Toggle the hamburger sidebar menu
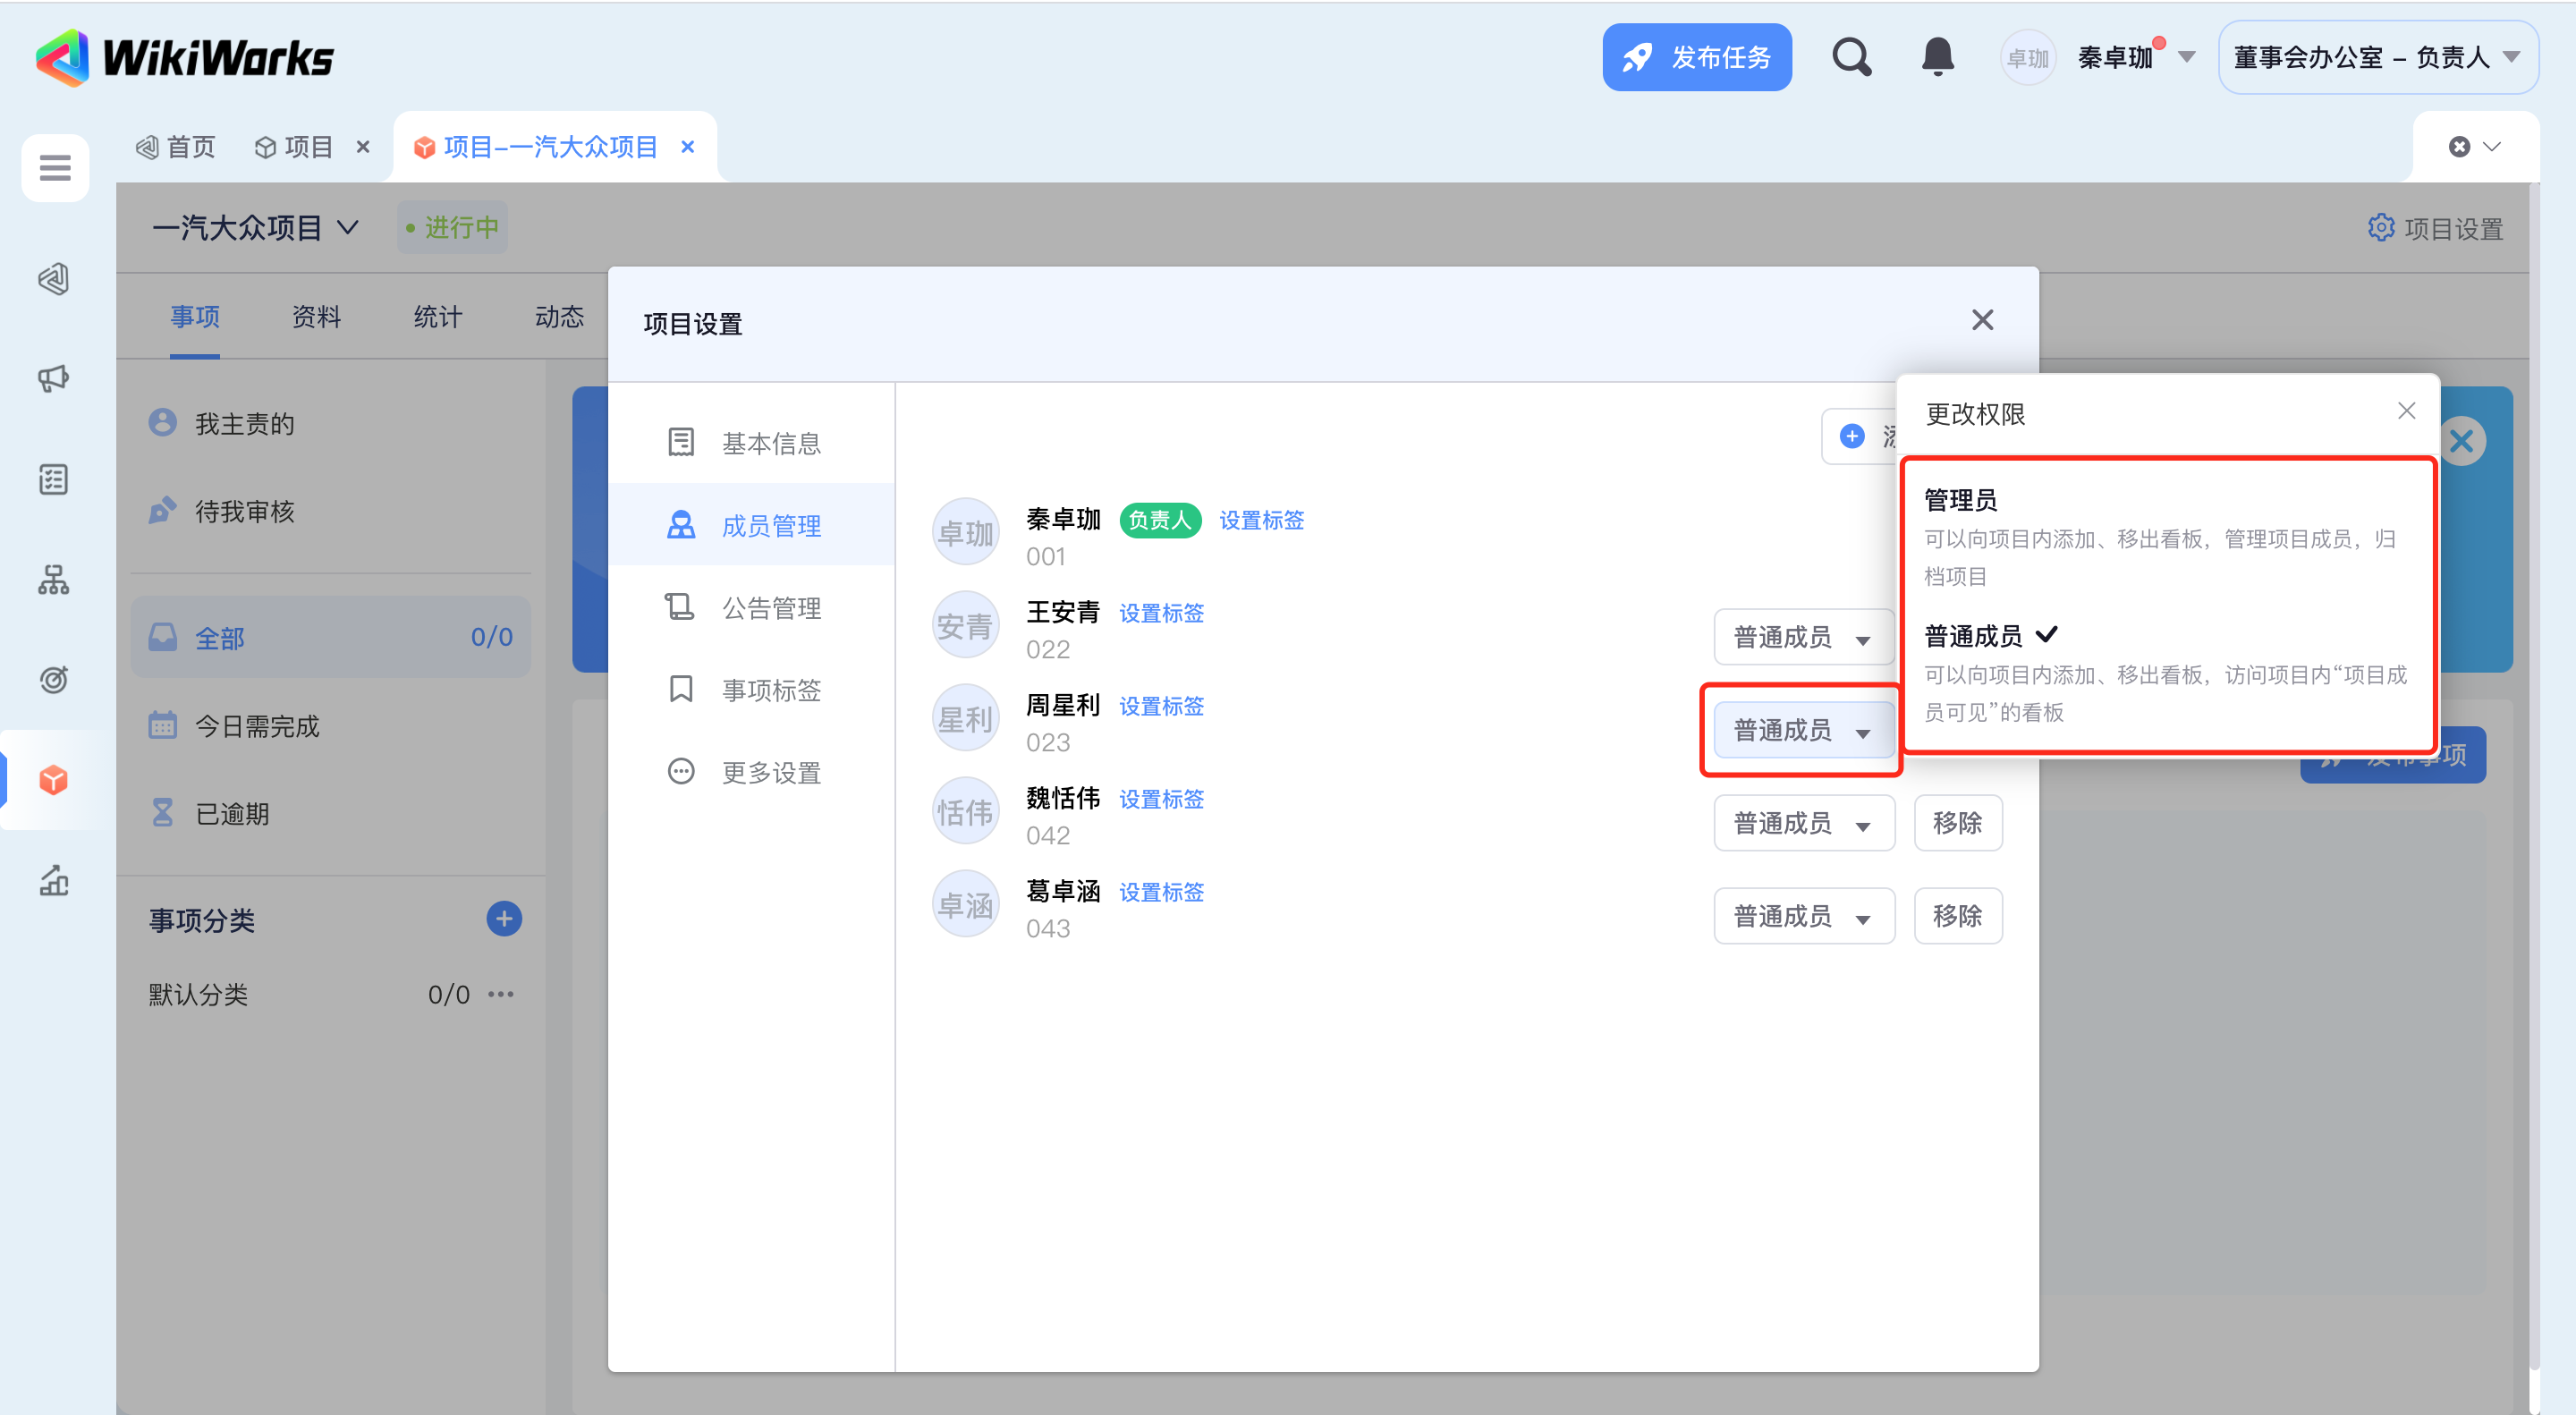This screenshot has width=2576, height=1415. (x=55, y=167)
